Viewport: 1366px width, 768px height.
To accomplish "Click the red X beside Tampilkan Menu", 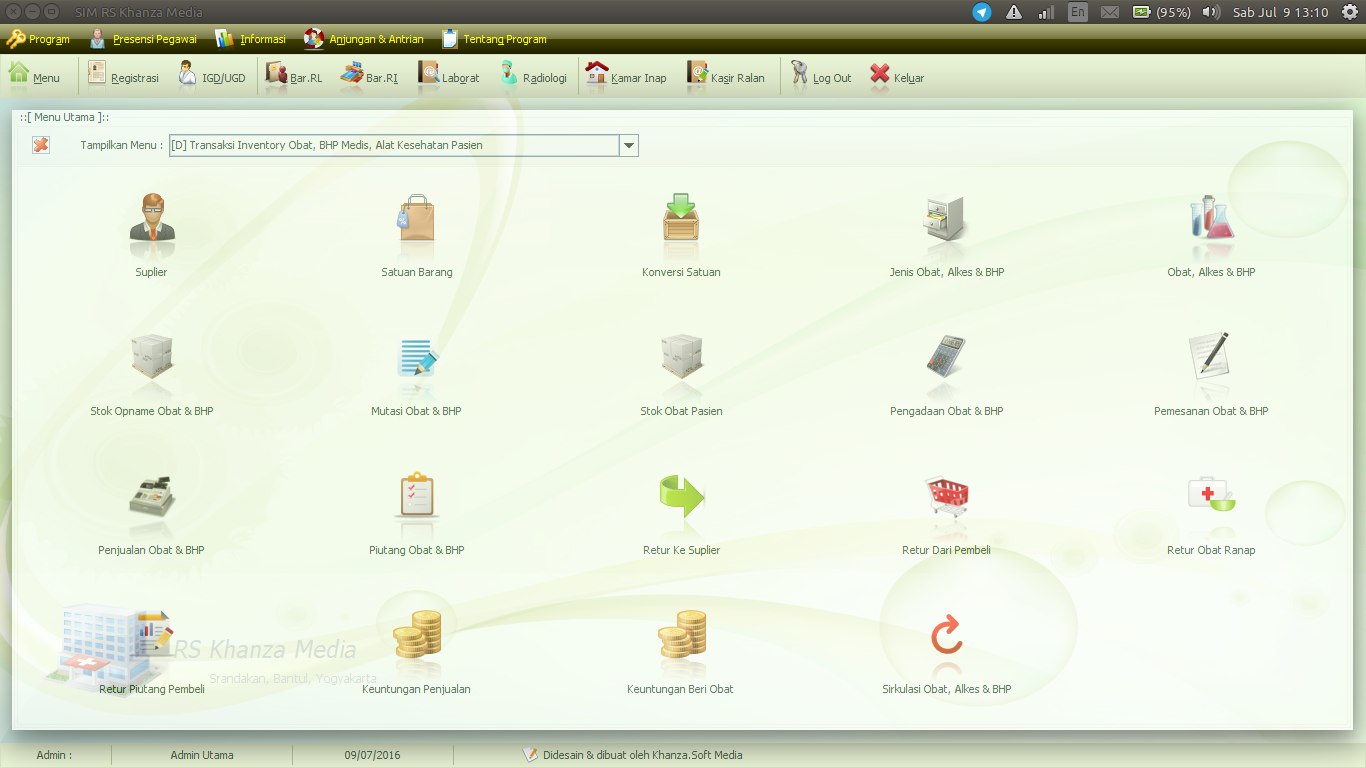I will click(x=40, y=145).
